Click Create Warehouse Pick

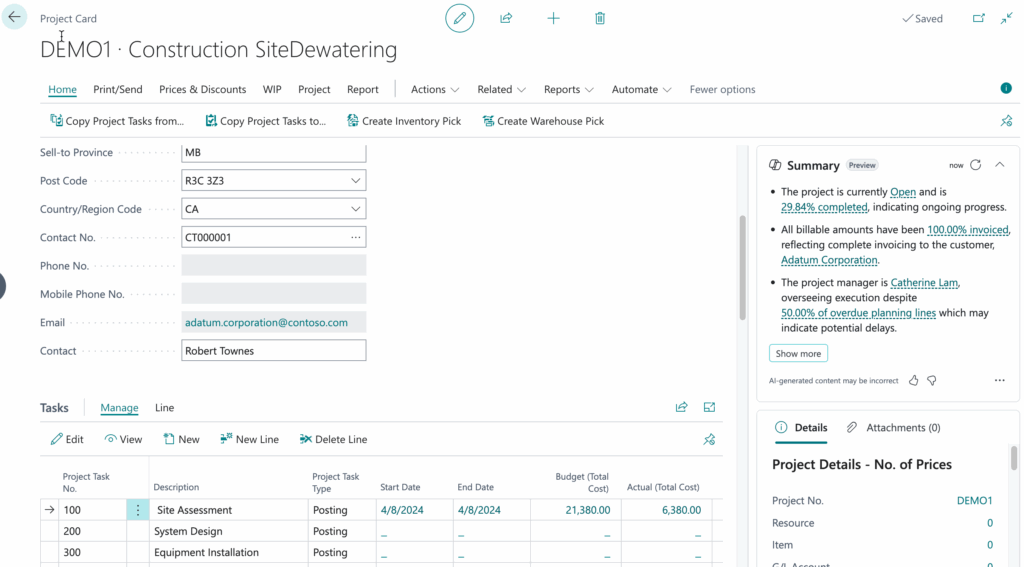[543, 121]
